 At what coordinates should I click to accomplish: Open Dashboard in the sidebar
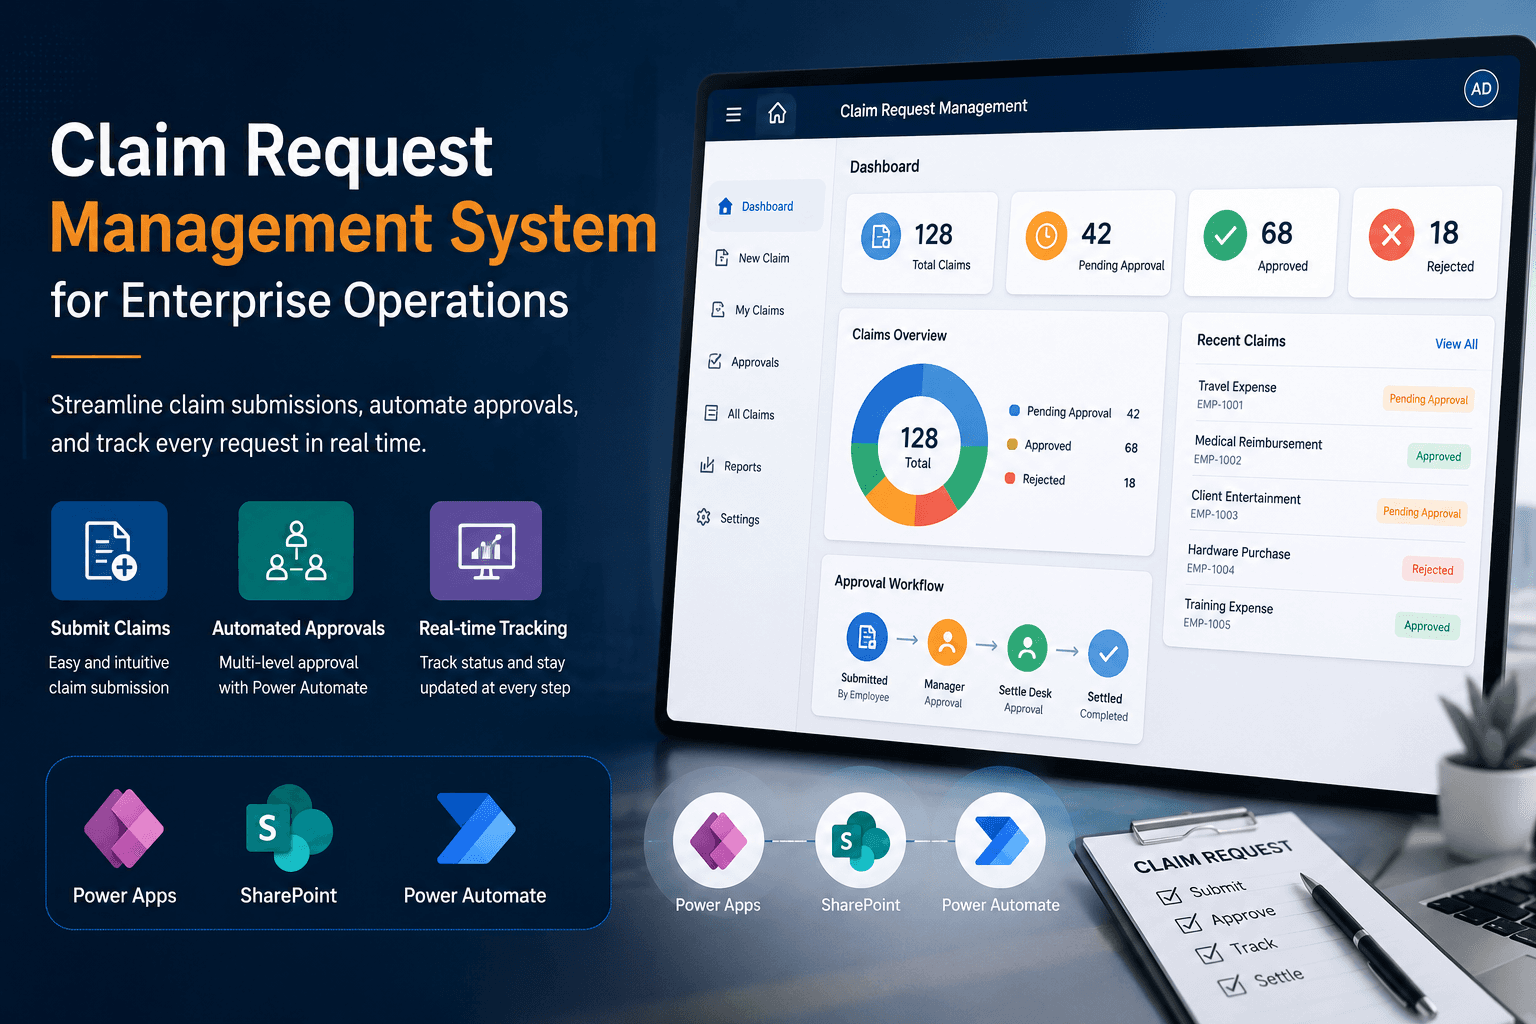pyautogui.click(x=767, y=206)
